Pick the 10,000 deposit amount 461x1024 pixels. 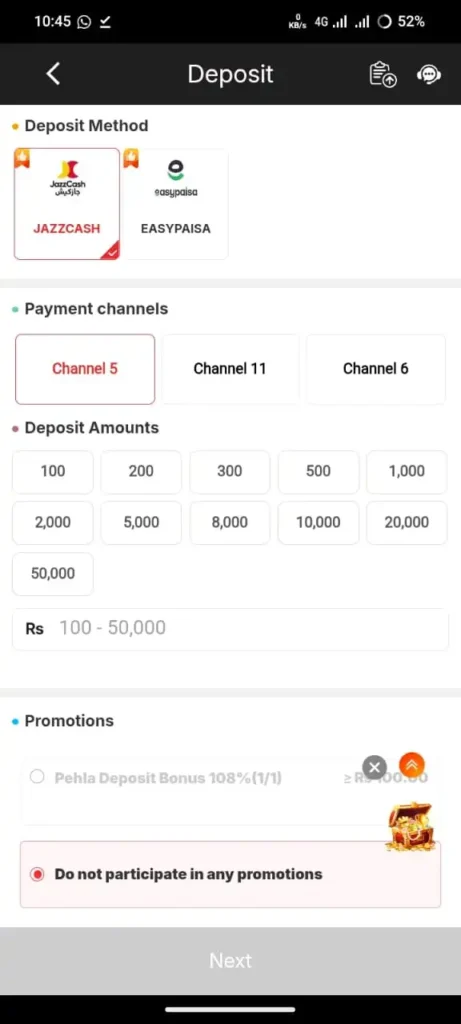(x=319, y=522)
